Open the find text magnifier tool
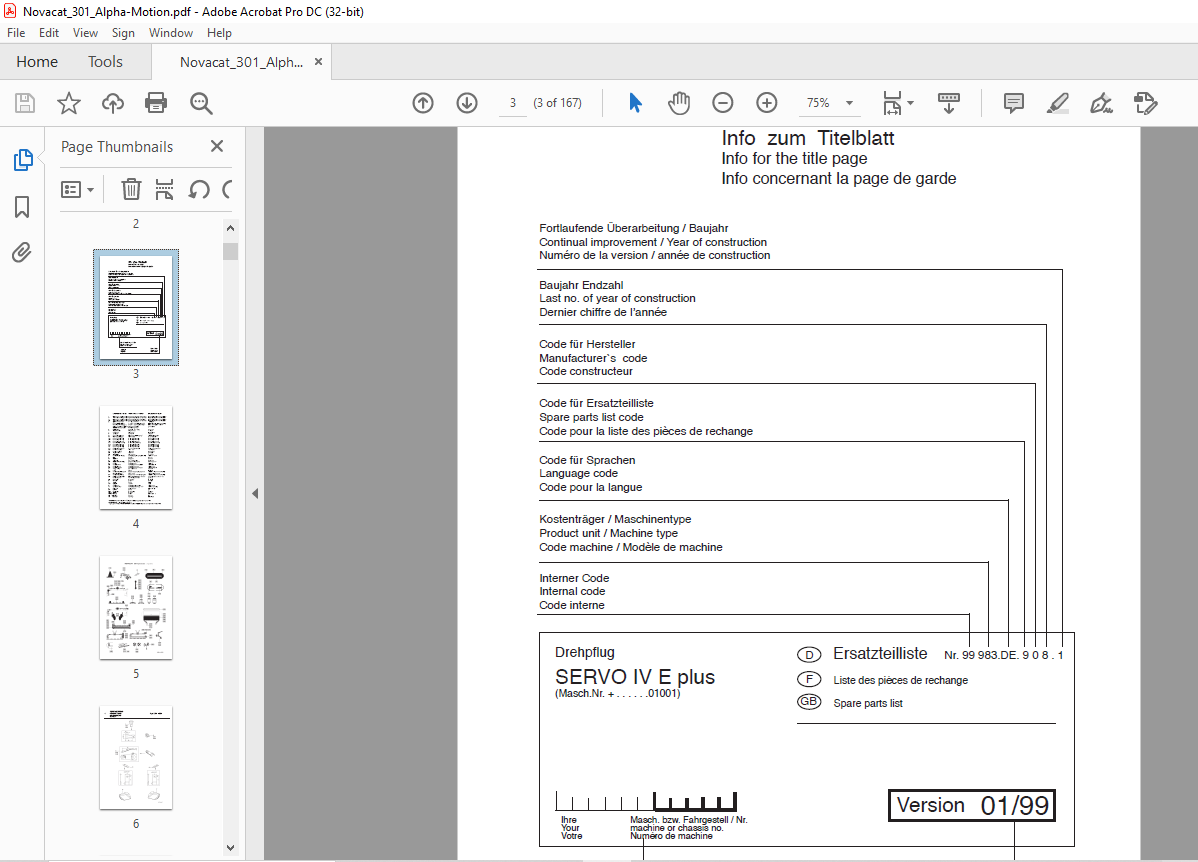 click(201, 103)
